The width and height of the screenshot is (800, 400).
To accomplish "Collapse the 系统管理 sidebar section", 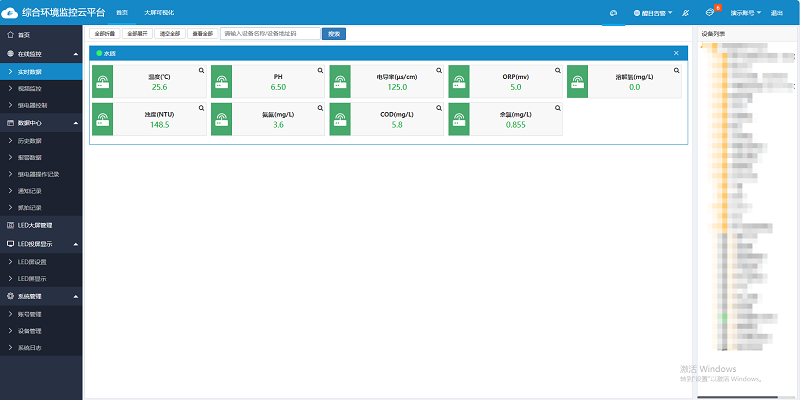I will tap(77, 296).
